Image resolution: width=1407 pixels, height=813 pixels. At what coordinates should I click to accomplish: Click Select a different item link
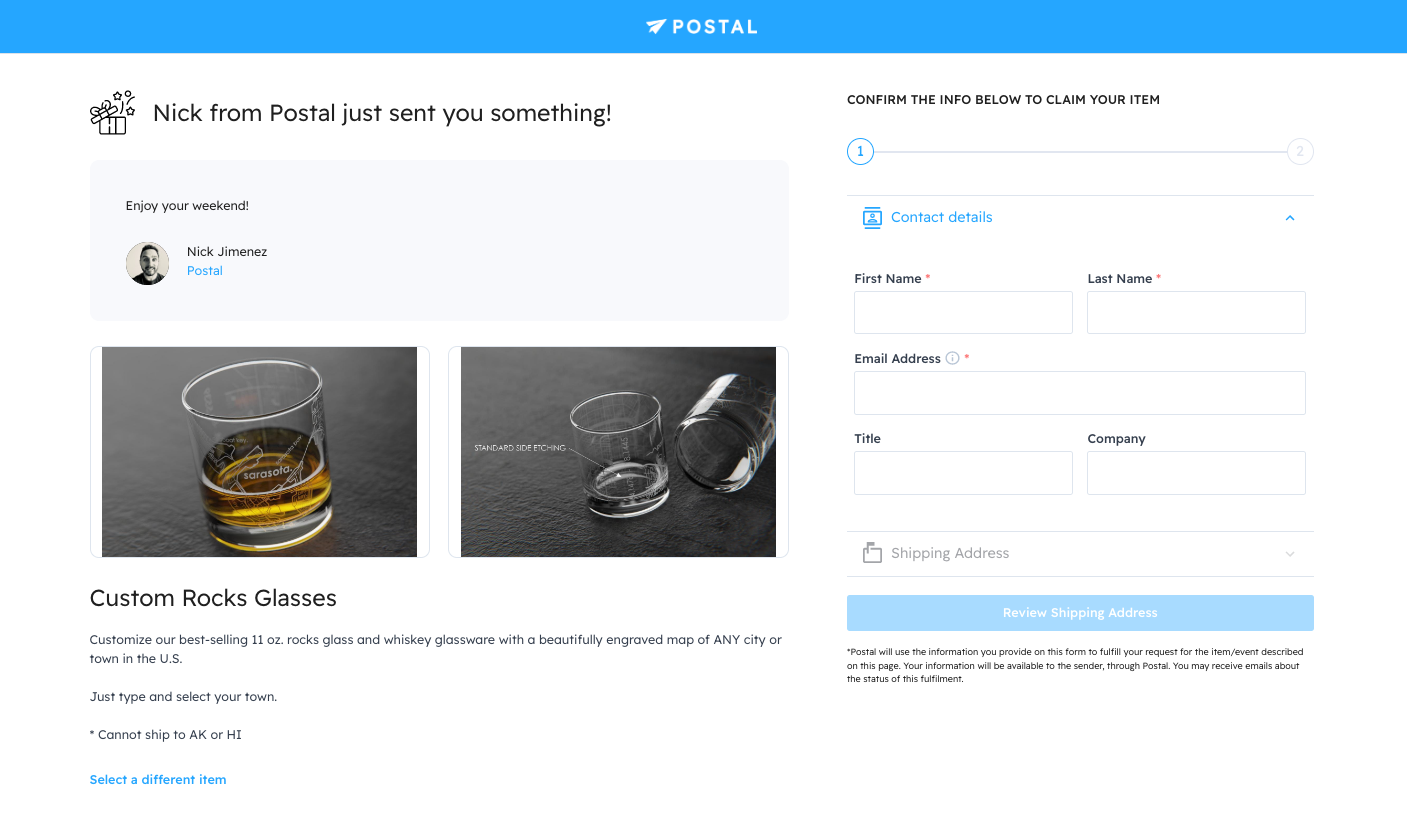click(x=158, y=780)
